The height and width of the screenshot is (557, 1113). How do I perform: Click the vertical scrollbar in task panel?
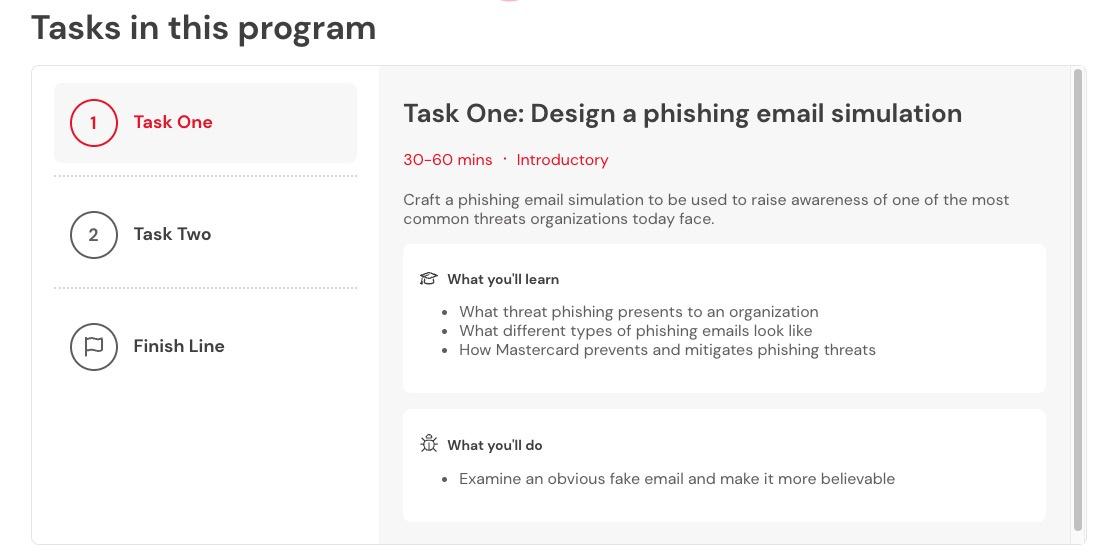tap(1078, 299)
